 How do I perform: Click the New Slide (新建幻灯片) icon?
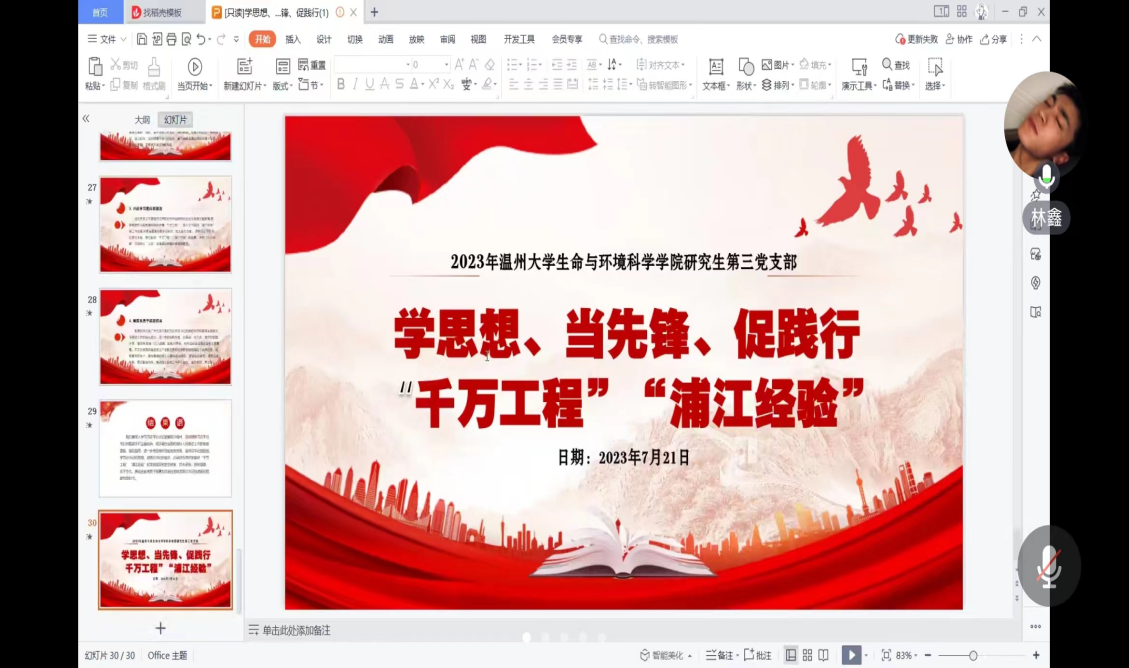point(245,66)
